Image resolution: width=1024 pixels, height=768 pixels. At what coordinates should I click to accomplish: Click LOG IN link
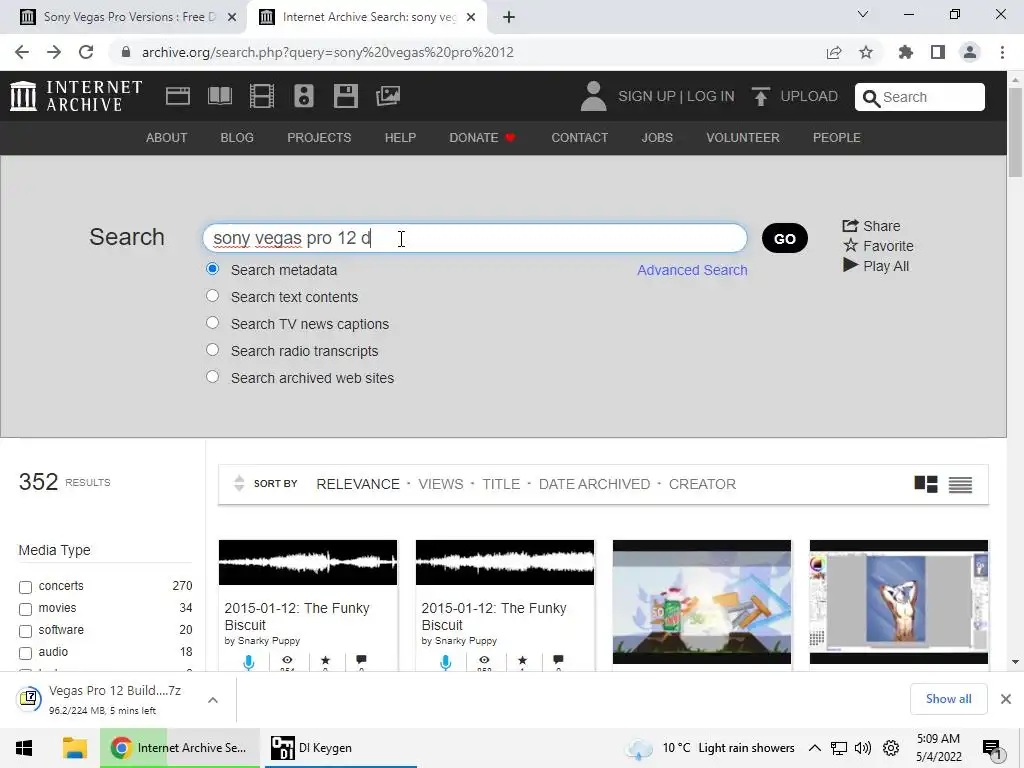coord(711,96)
